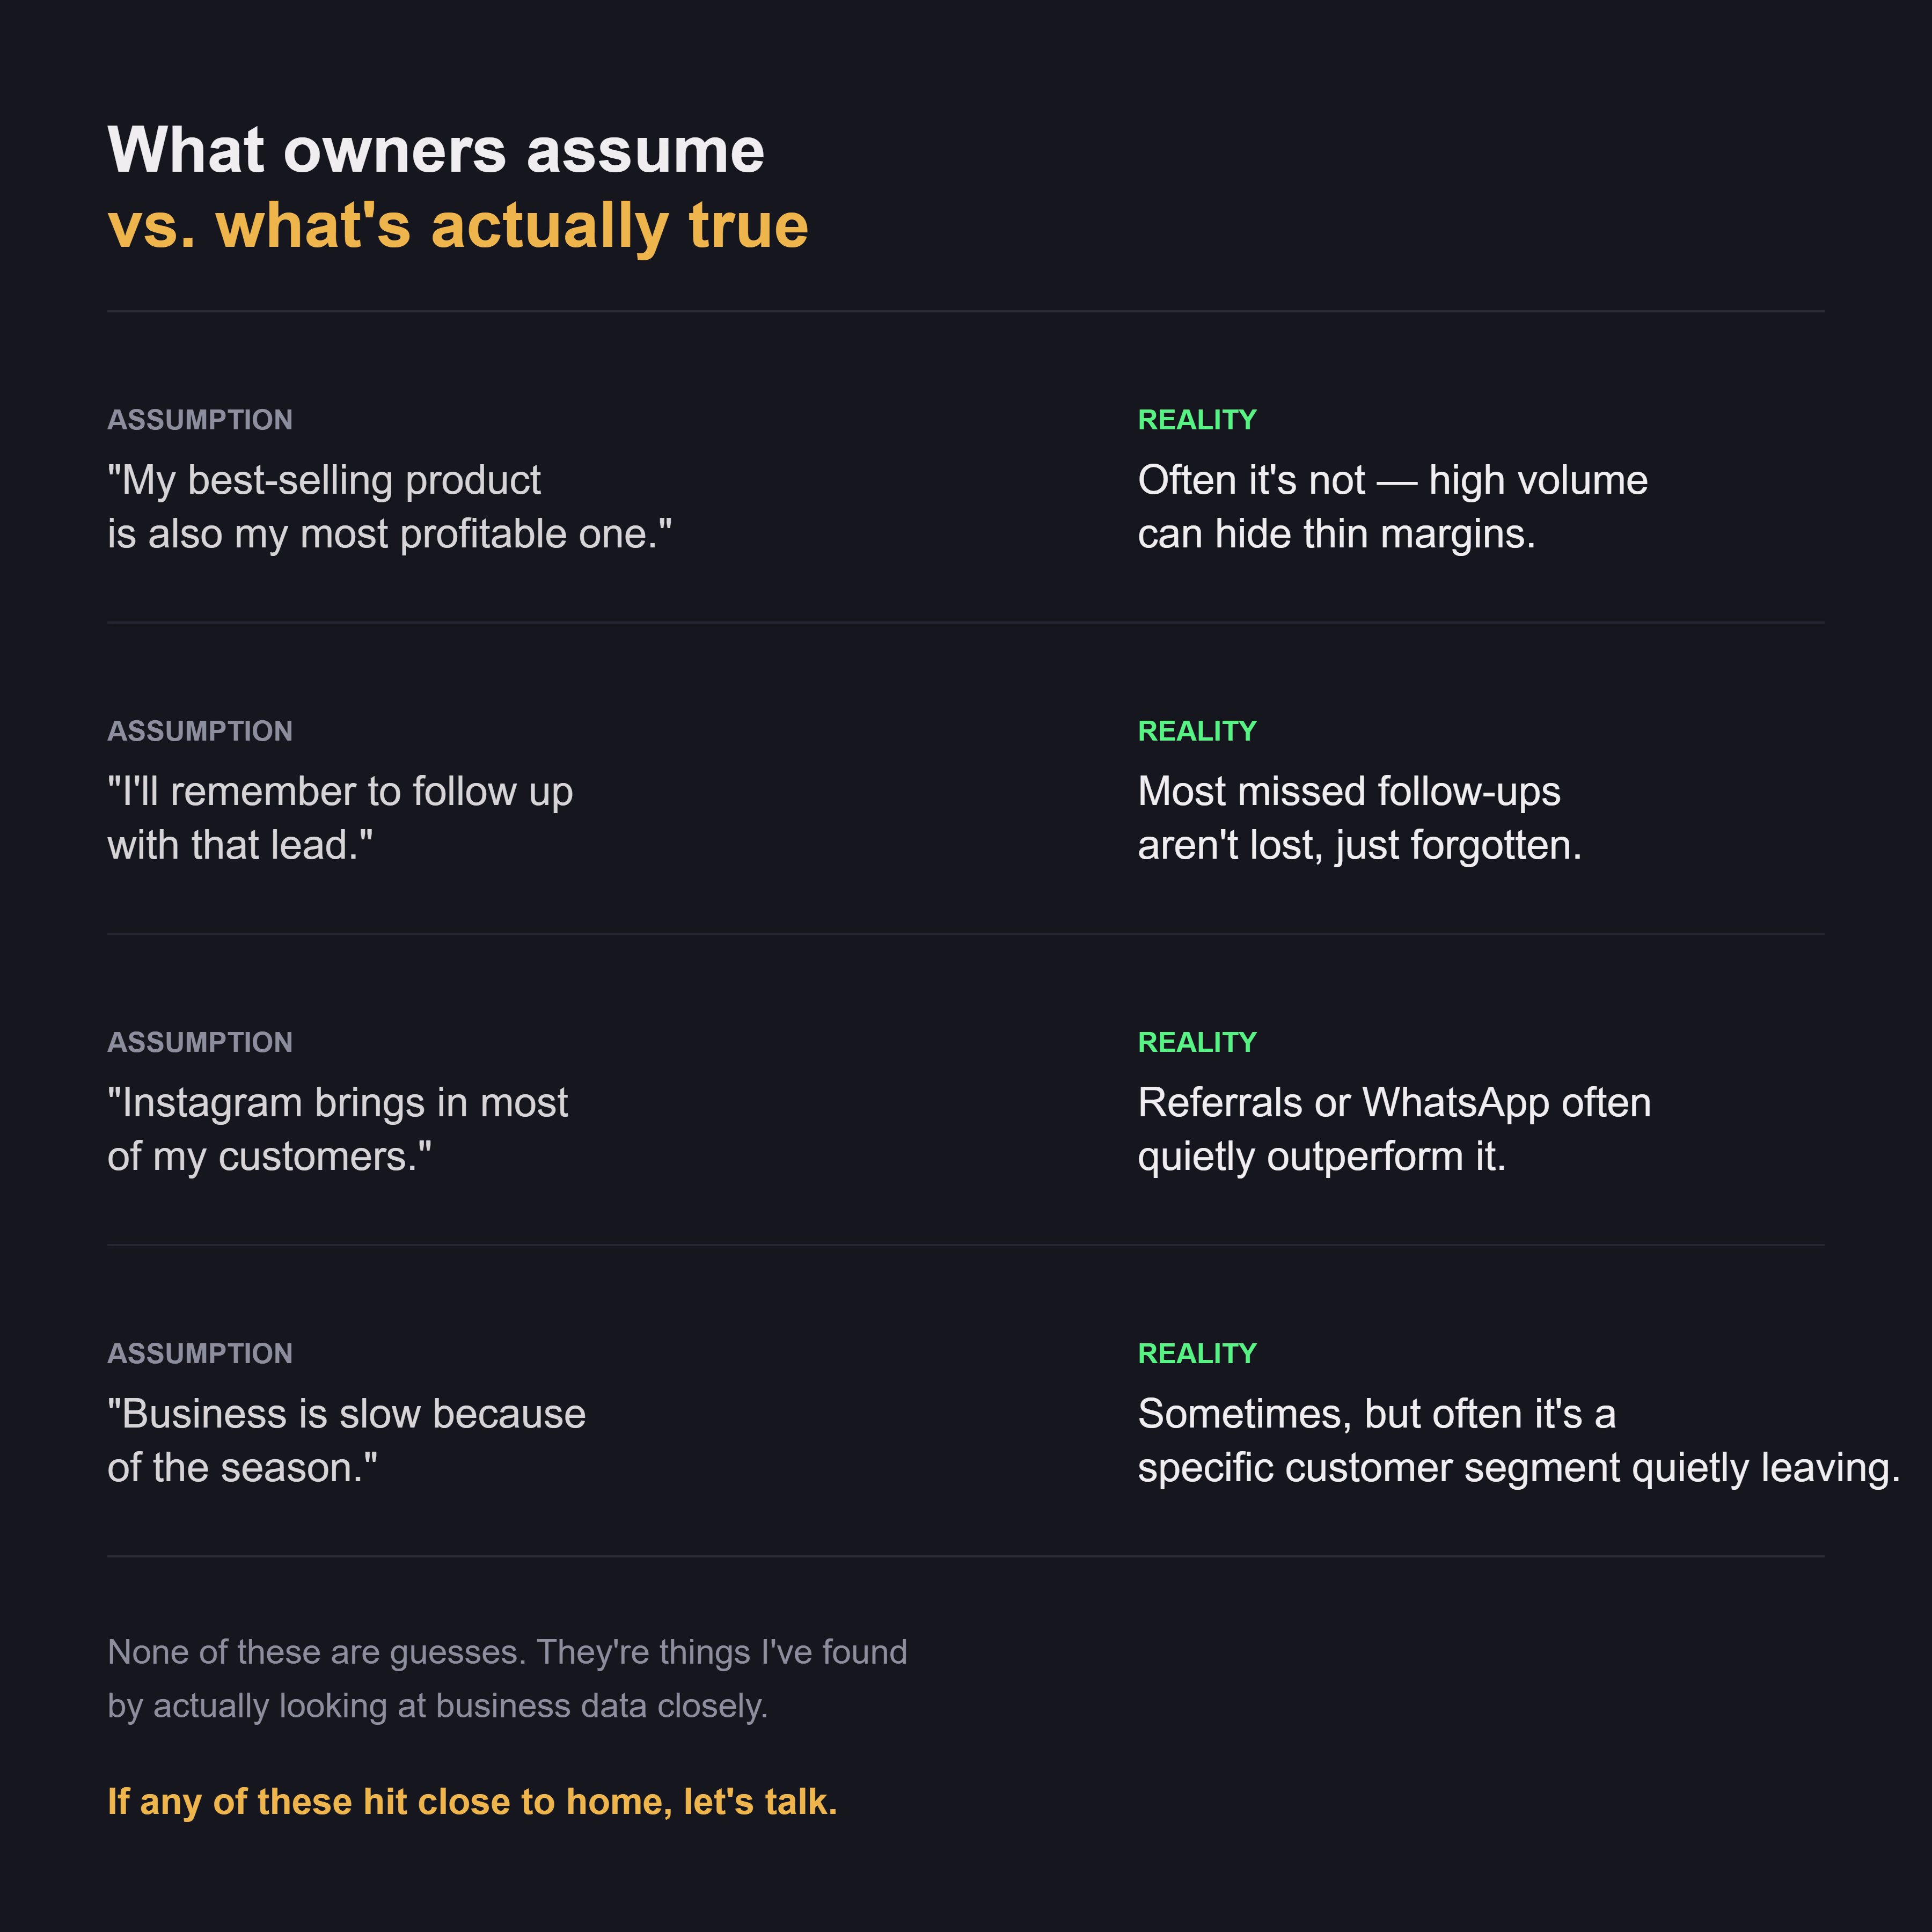Image resolution: width=1932 pixels, height=1932 pixels.
Task: Click the REALITY label above customer segment text
Action: pyautogui.click(x=1197, y=1353)
